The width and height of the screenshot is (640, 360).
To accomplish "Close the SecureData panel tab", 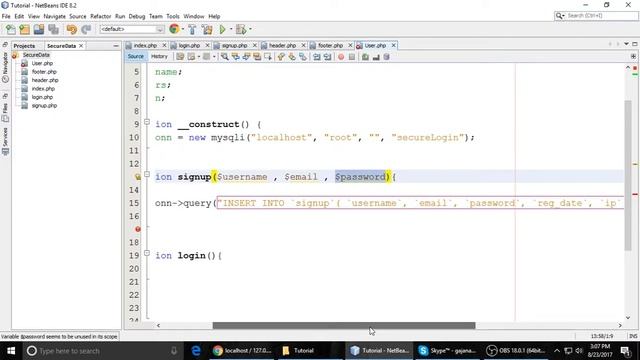I will tap(81, 46).
